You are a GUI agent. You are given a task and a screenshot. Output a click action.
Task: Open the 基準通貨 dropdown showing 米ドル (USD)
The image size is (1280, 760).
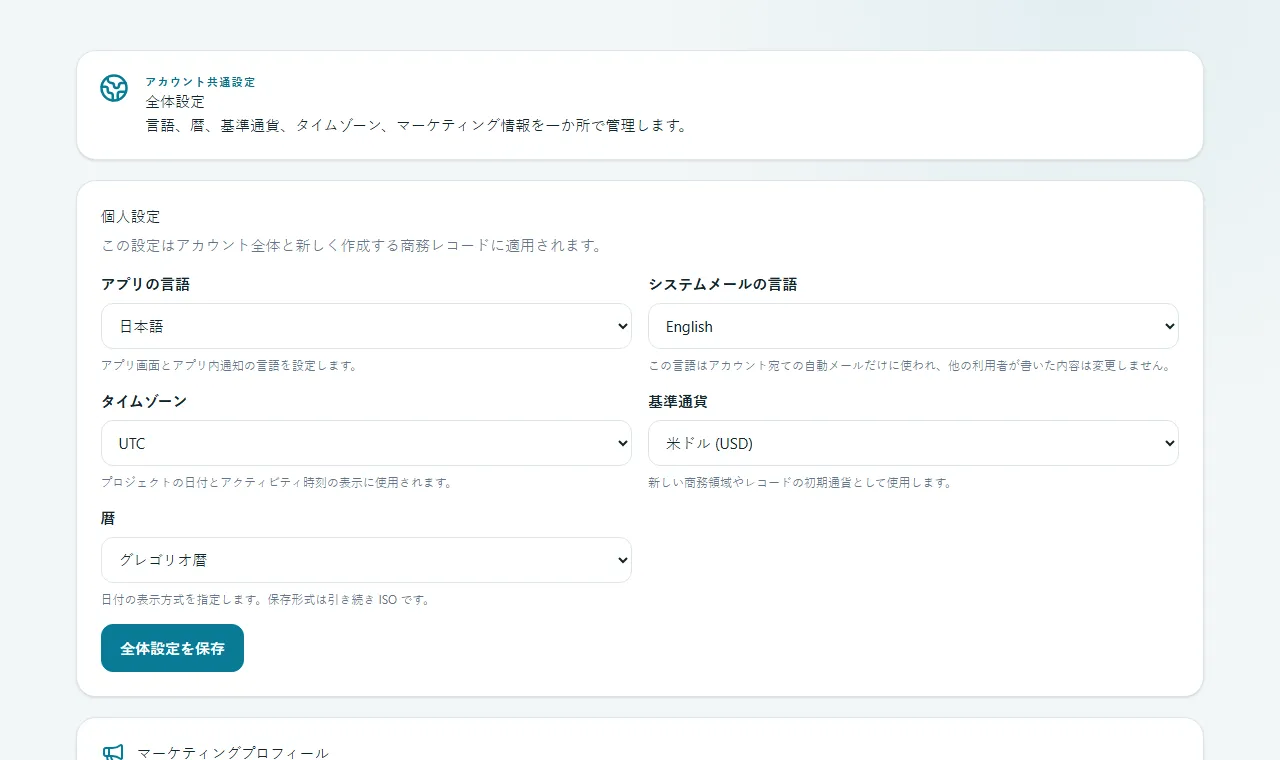click(913, 443)
